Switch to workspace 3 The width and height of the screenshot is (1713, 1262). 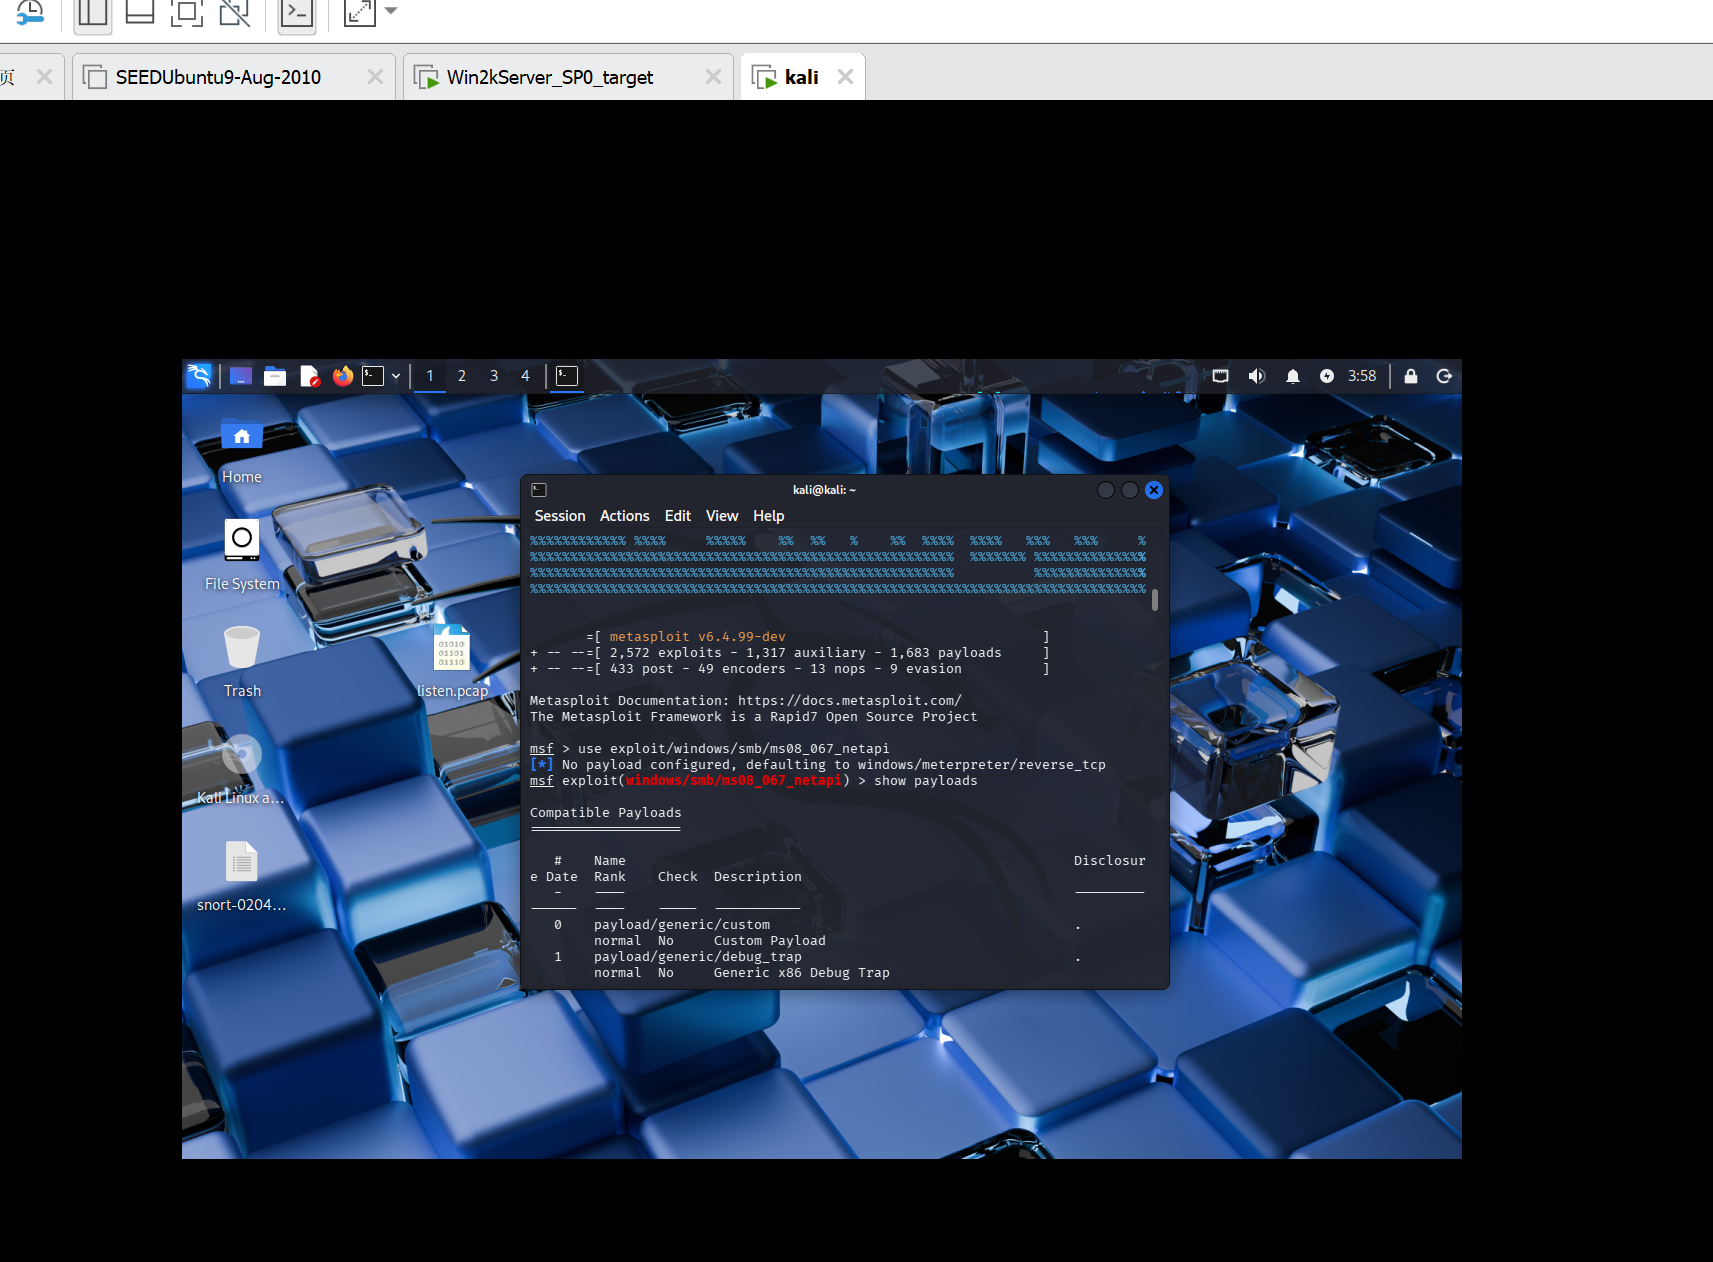[494, 376]
